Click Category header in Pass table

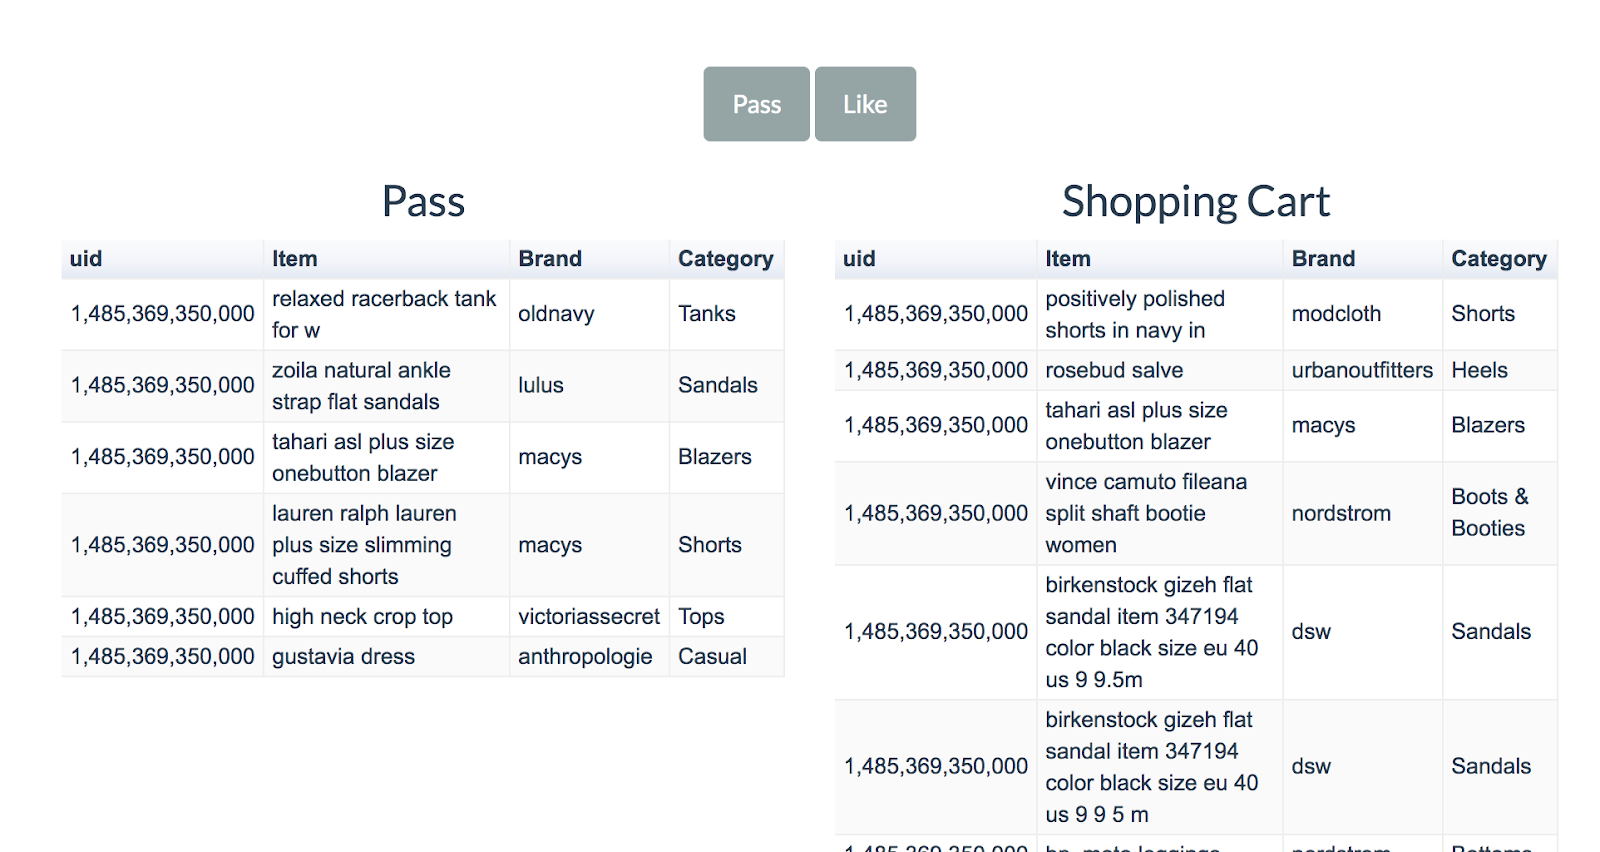(725, 259)
